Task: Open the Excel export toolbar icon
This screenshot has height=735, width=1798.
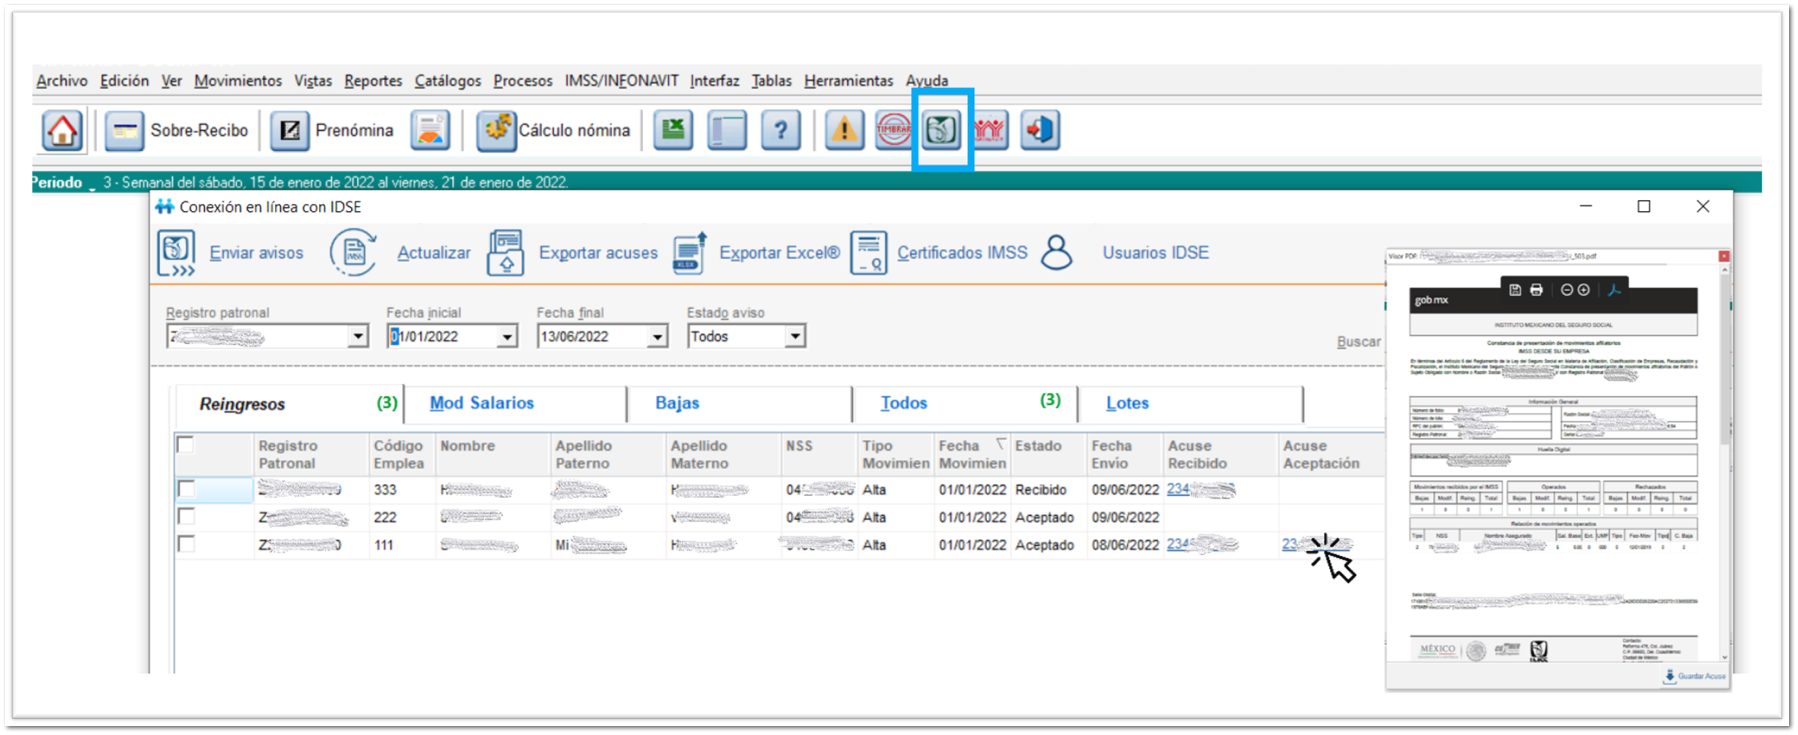Action: [x=673, y=130]
